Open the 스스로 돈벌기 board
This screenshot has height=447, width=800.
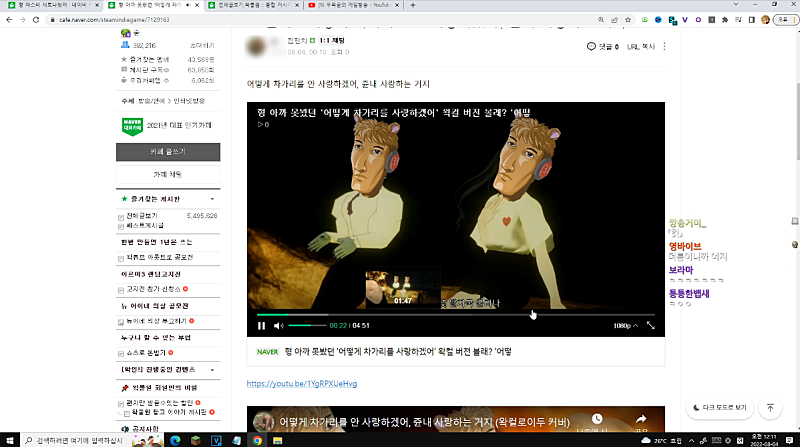coord(146,353)
